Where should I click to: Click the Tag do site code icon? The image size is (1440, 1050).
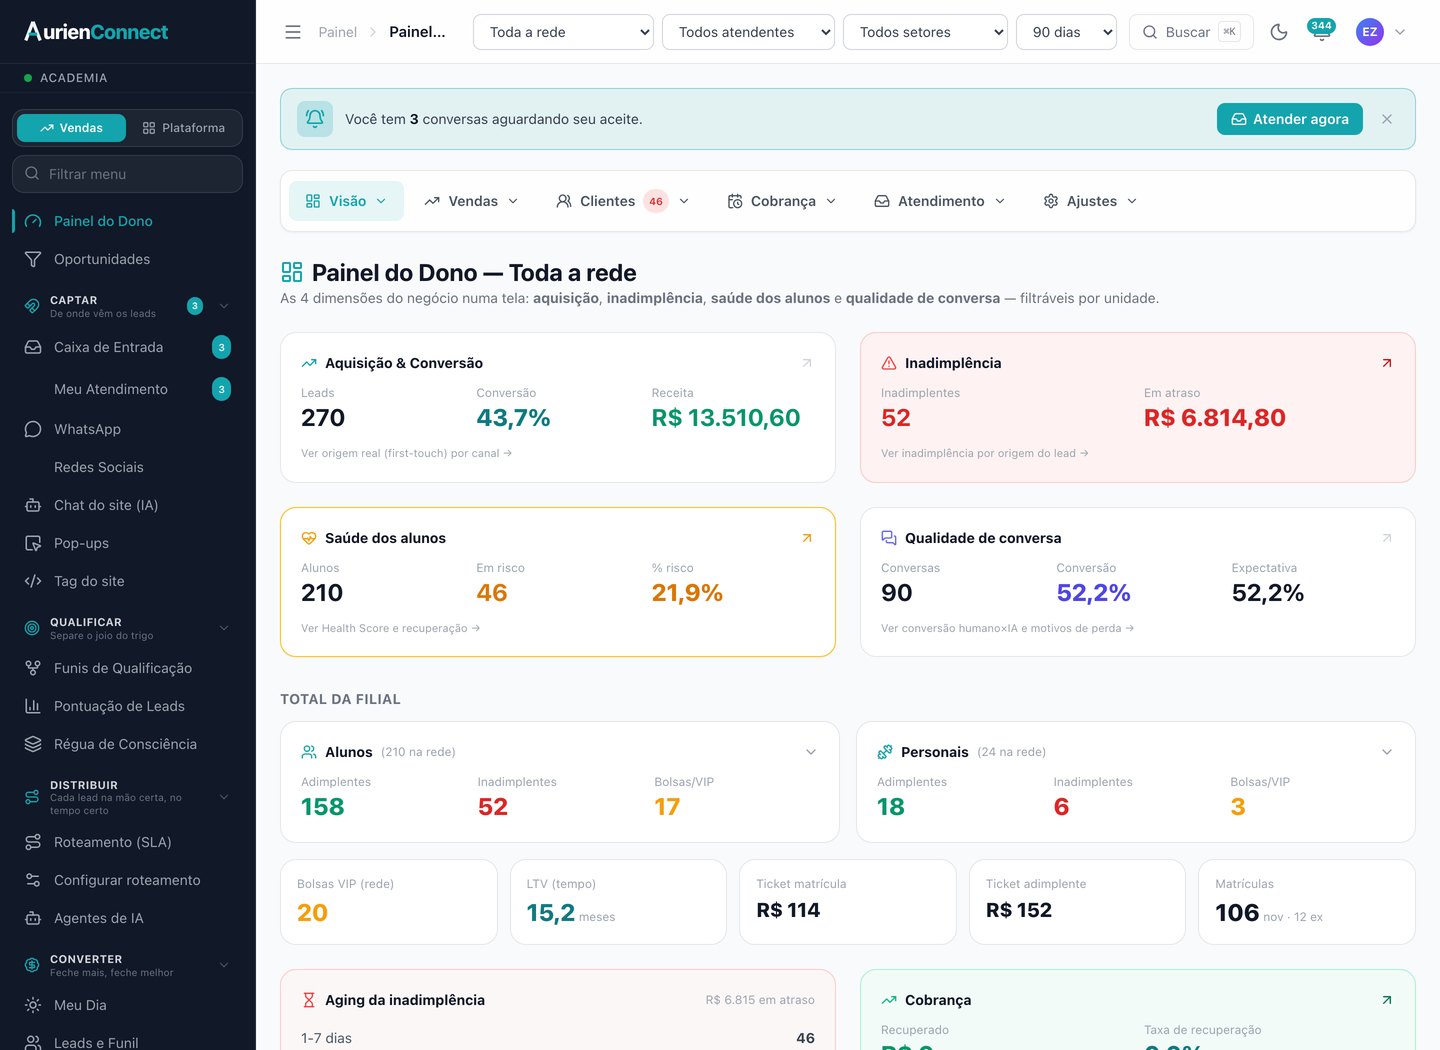(x=33, y=581)
